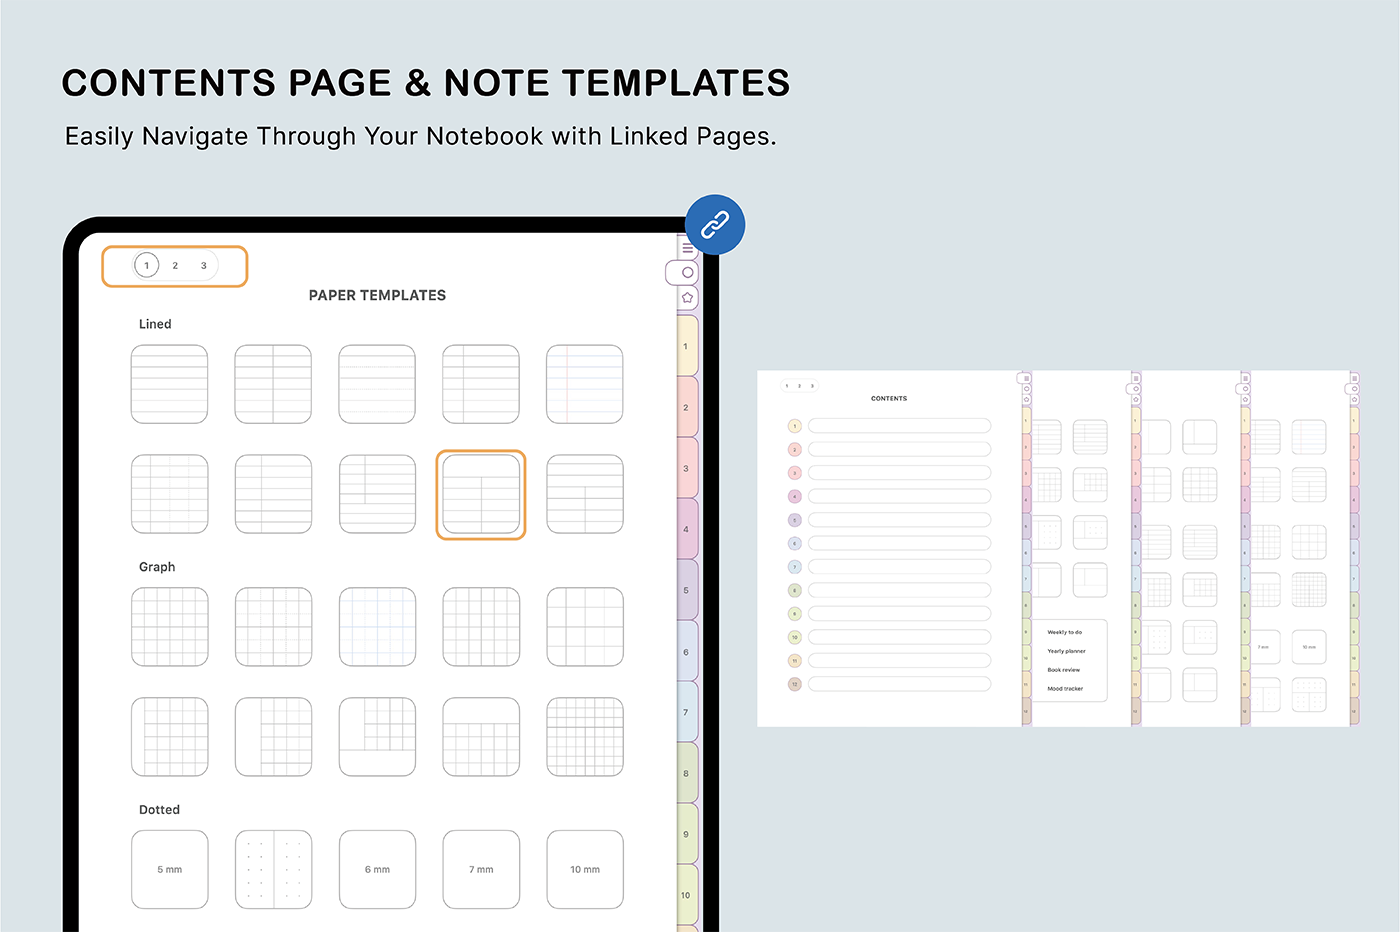Switch to page 2 in page switcher

click(x=175, y=266)
